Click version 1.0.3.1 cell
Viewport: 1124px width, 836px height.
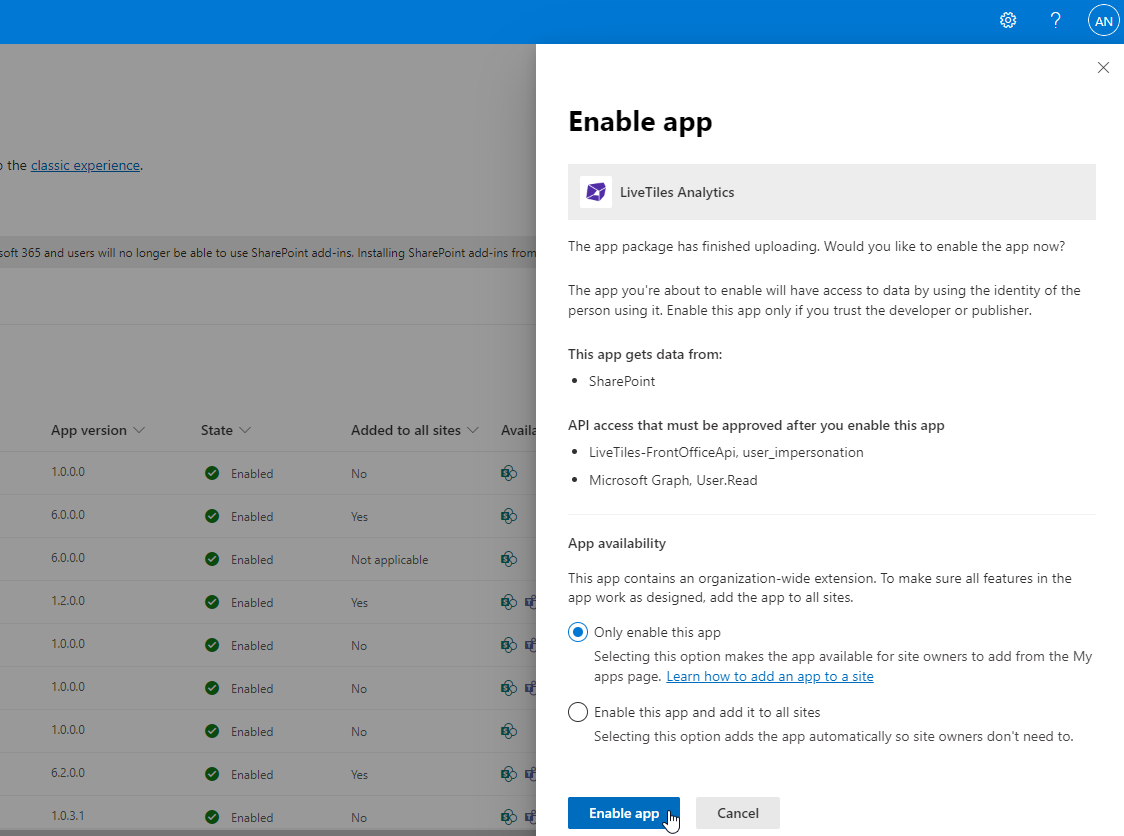coord(67,816)
